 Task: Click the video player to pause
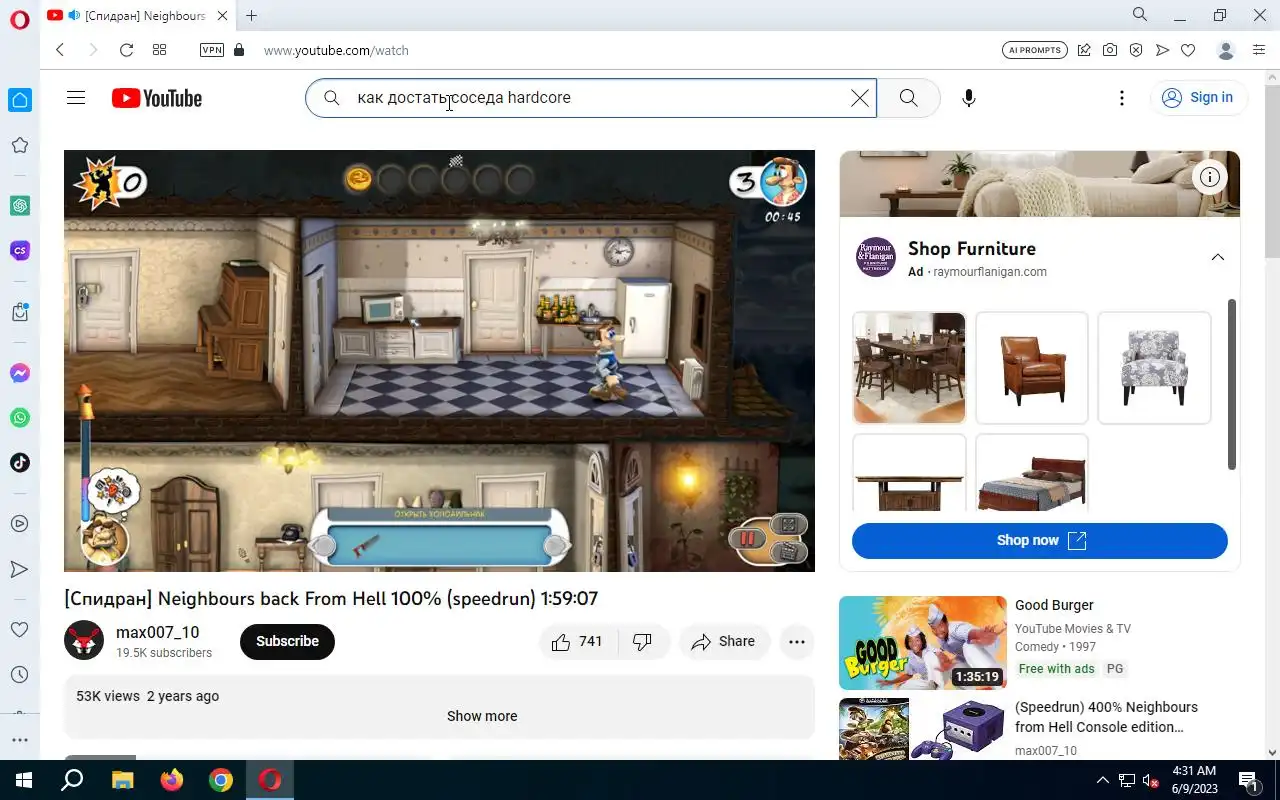(x=439, y=361)
